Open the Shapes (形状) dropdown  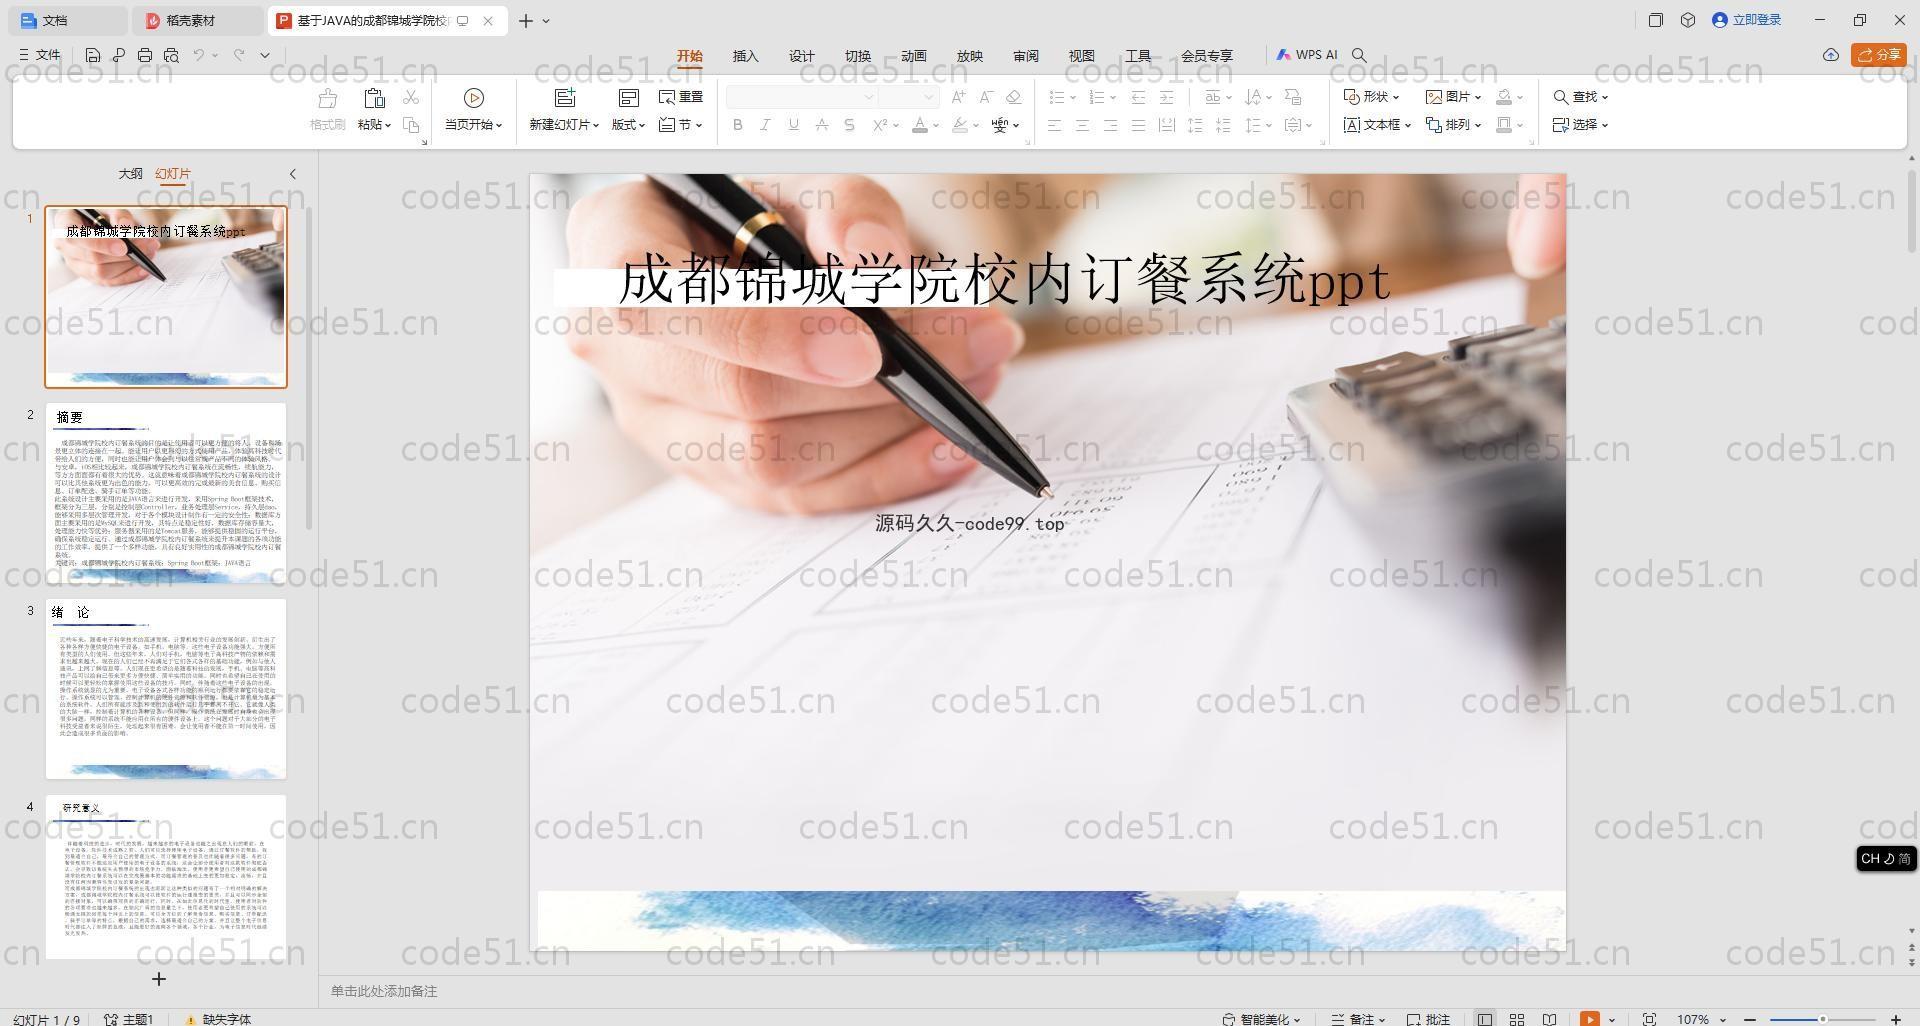pyautogui.click(x=1371, y=97)
